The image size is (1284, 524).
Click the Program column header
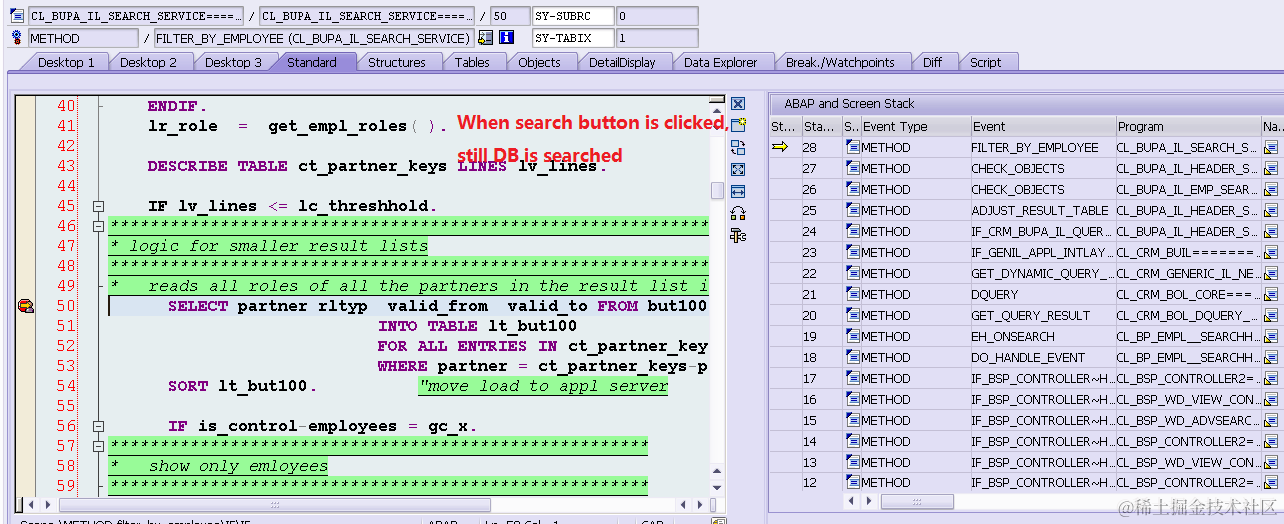[1188, 126]
